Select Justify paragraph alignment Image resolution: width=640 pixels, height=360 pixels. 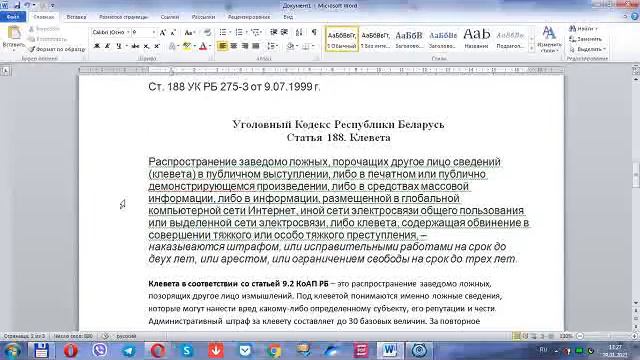click(256, 46)
